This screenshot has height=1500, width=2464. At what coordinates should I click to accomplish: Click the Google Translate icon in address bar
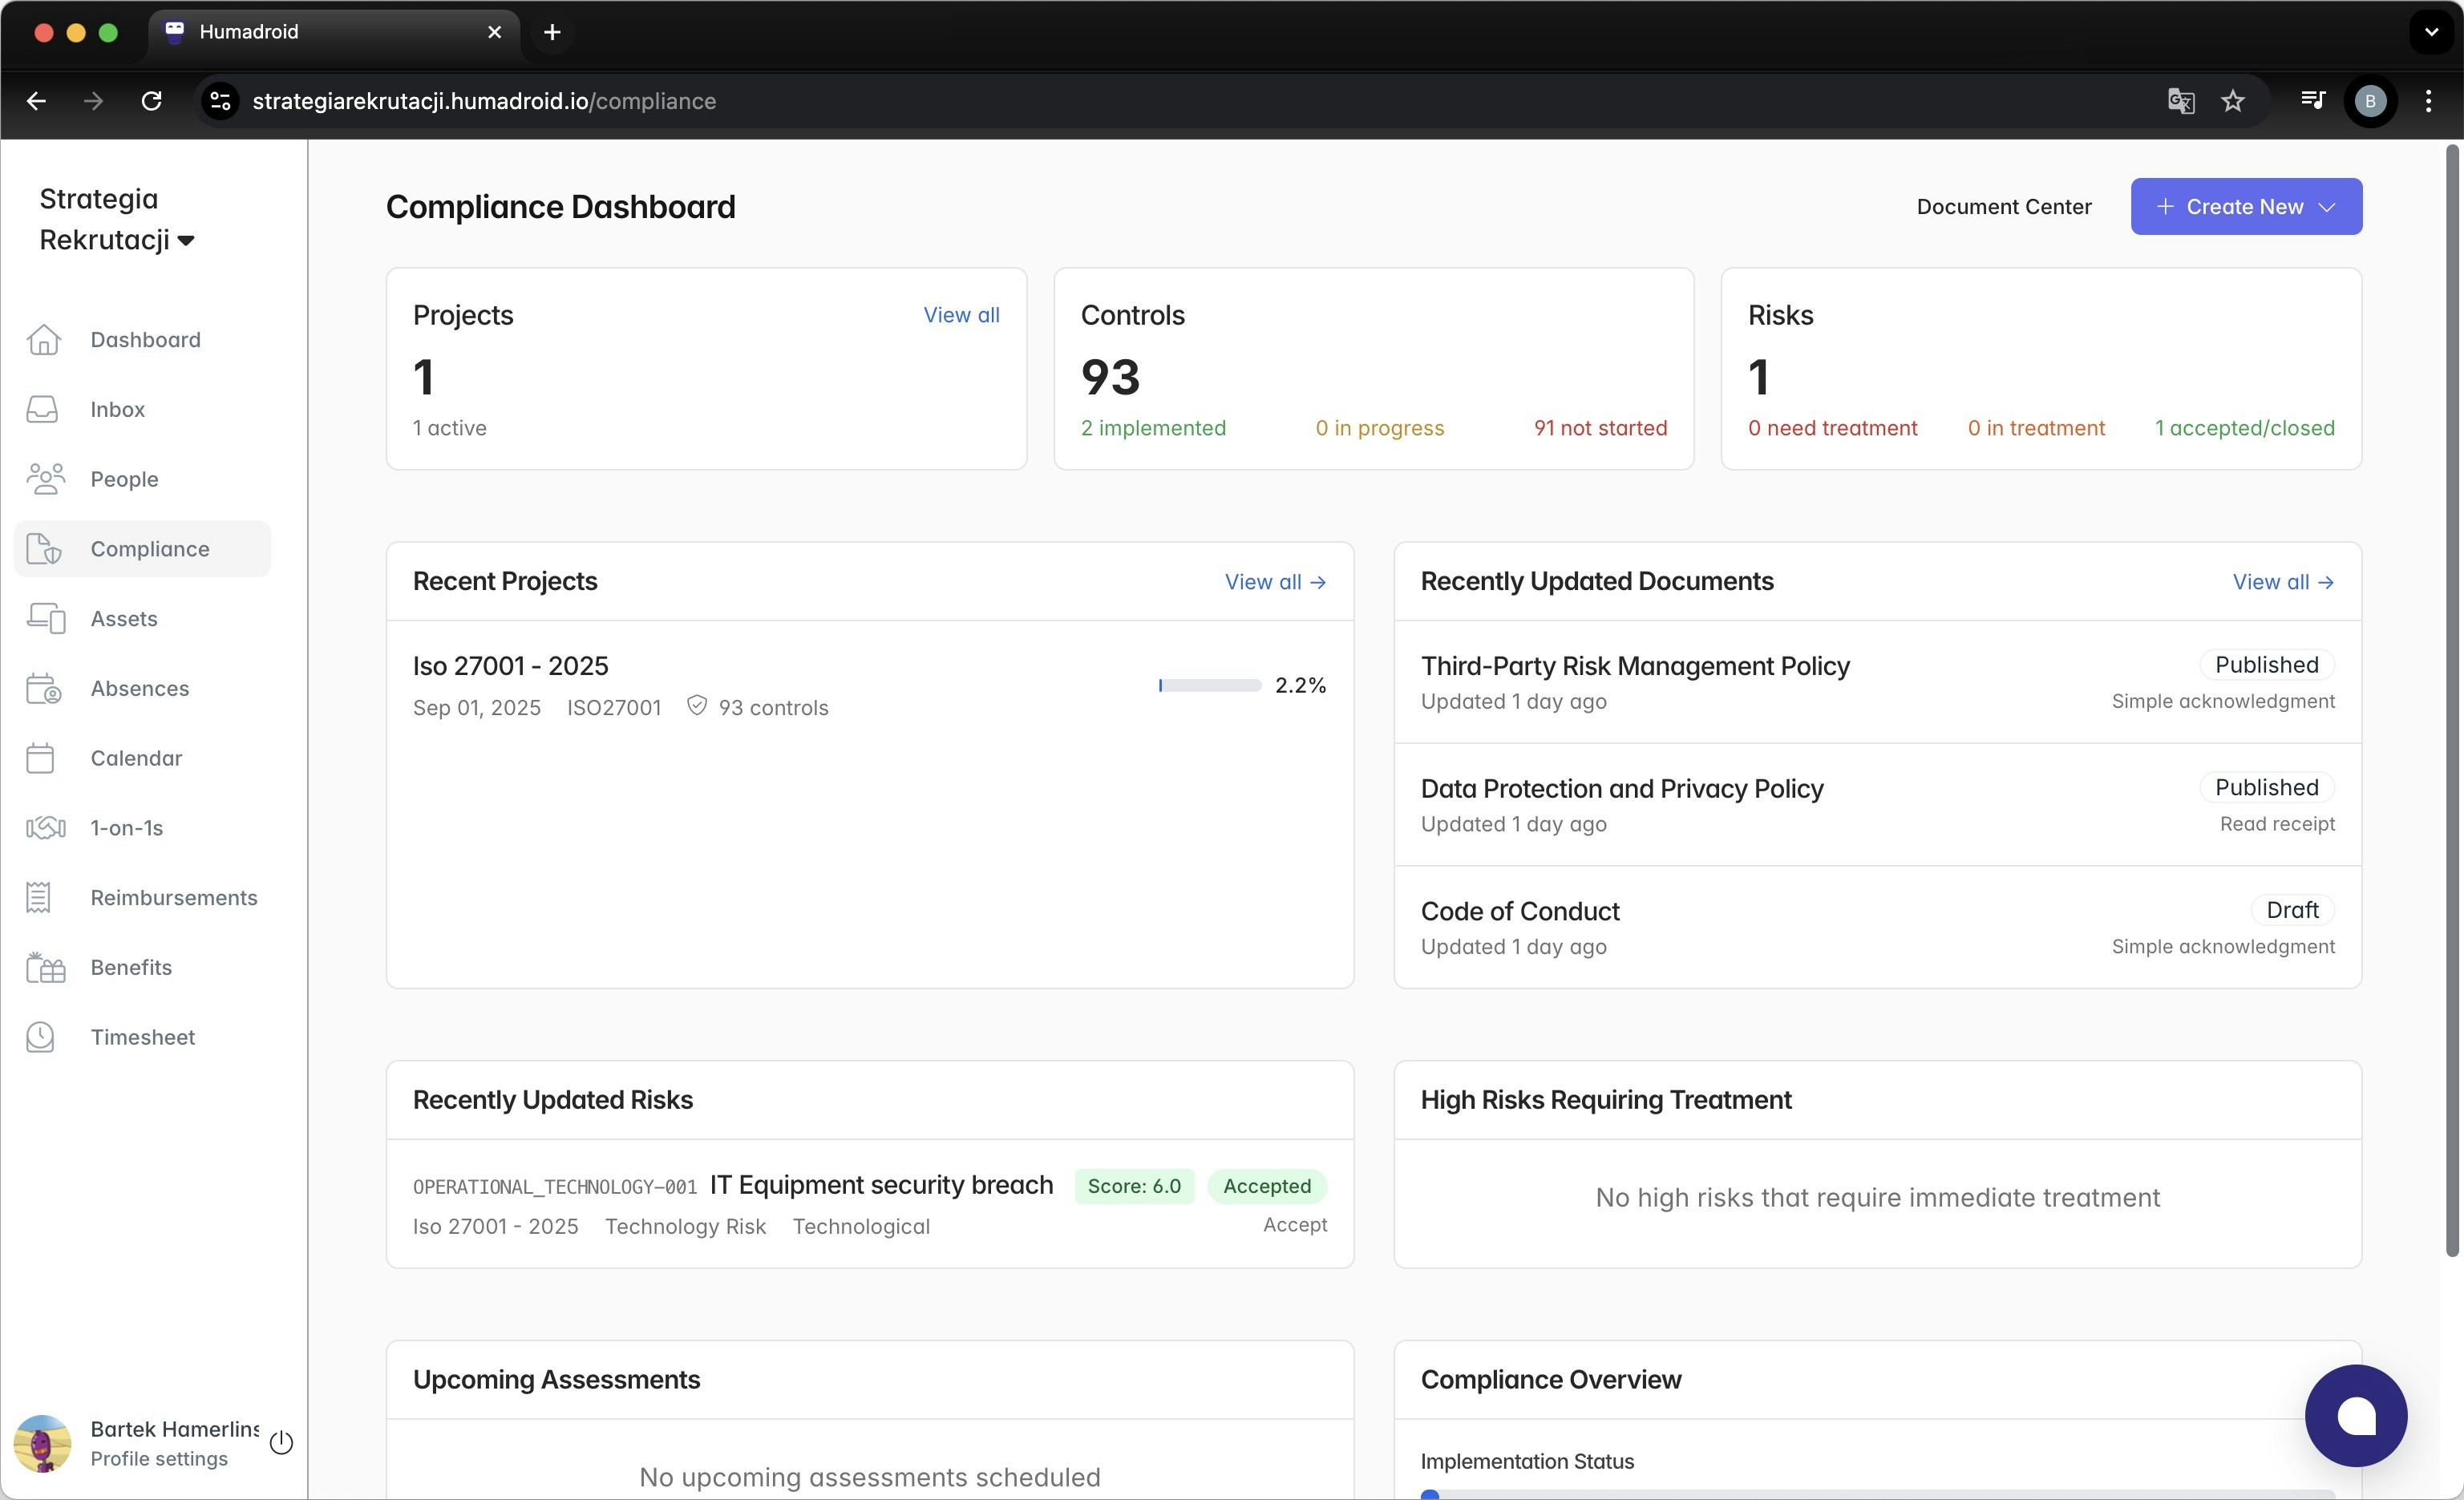[x=2180, y=101]
